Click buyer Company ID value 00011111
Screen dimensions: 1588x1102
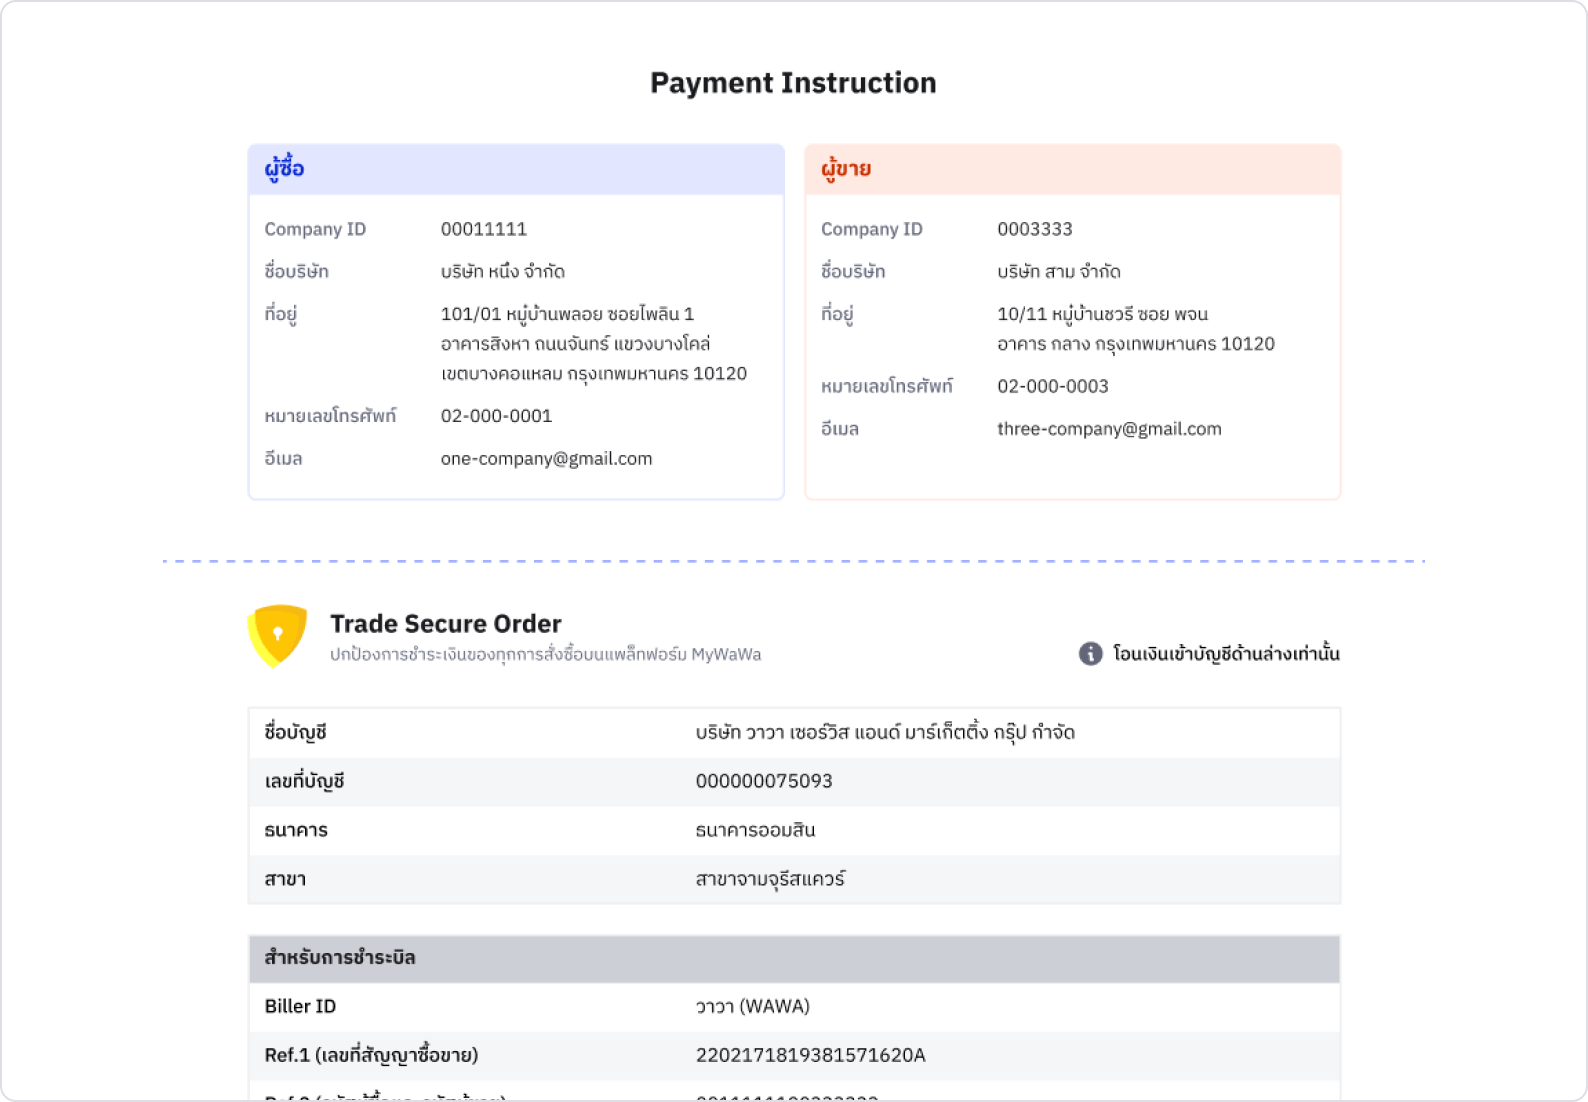click(x=483, y=229)
